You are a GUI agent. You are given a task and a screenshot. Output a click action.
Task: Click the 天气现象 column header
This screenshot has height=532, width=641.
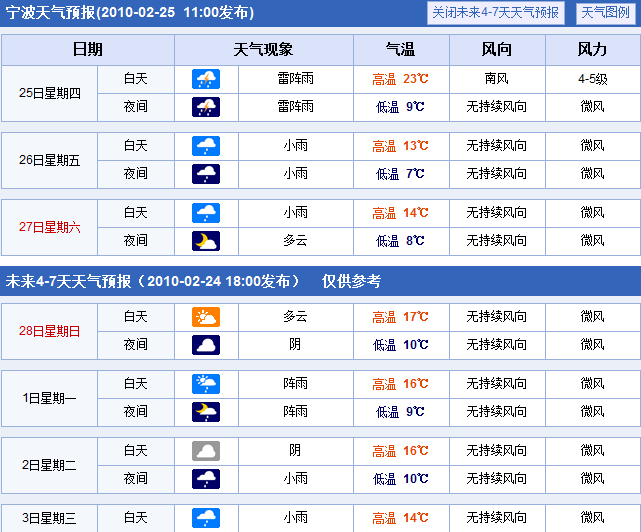tap(264, 49)
